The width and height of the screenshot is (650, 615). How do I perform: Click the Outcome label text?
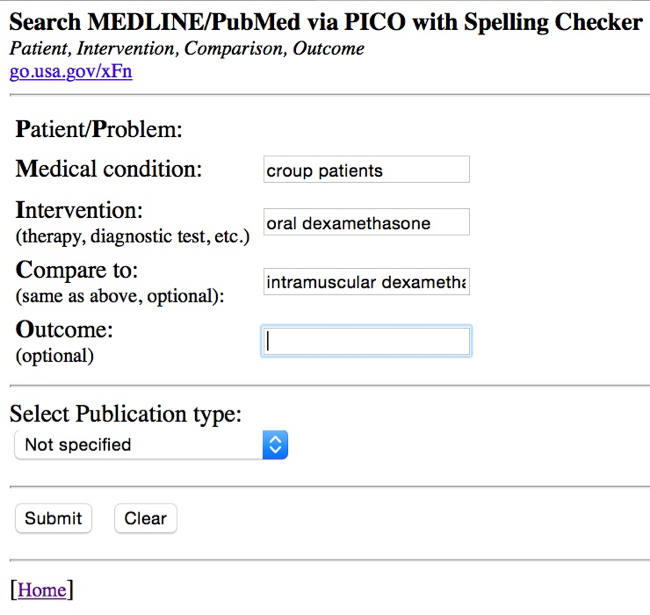pyautogui.click(x=64, y=330)
